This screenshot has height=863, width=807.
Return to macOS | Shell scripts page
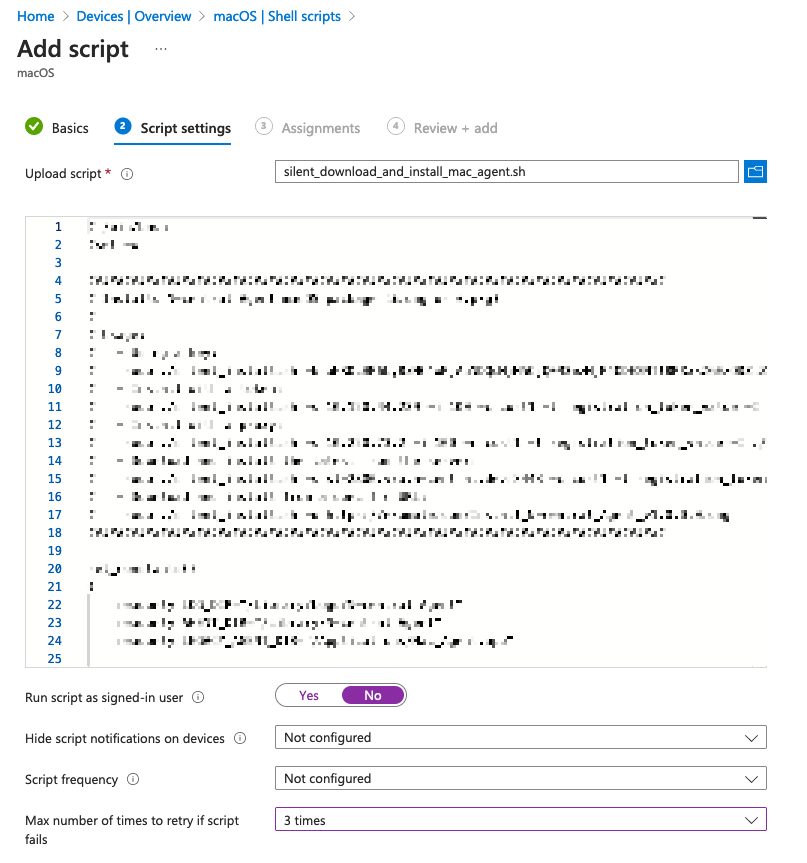coord(277,16)
